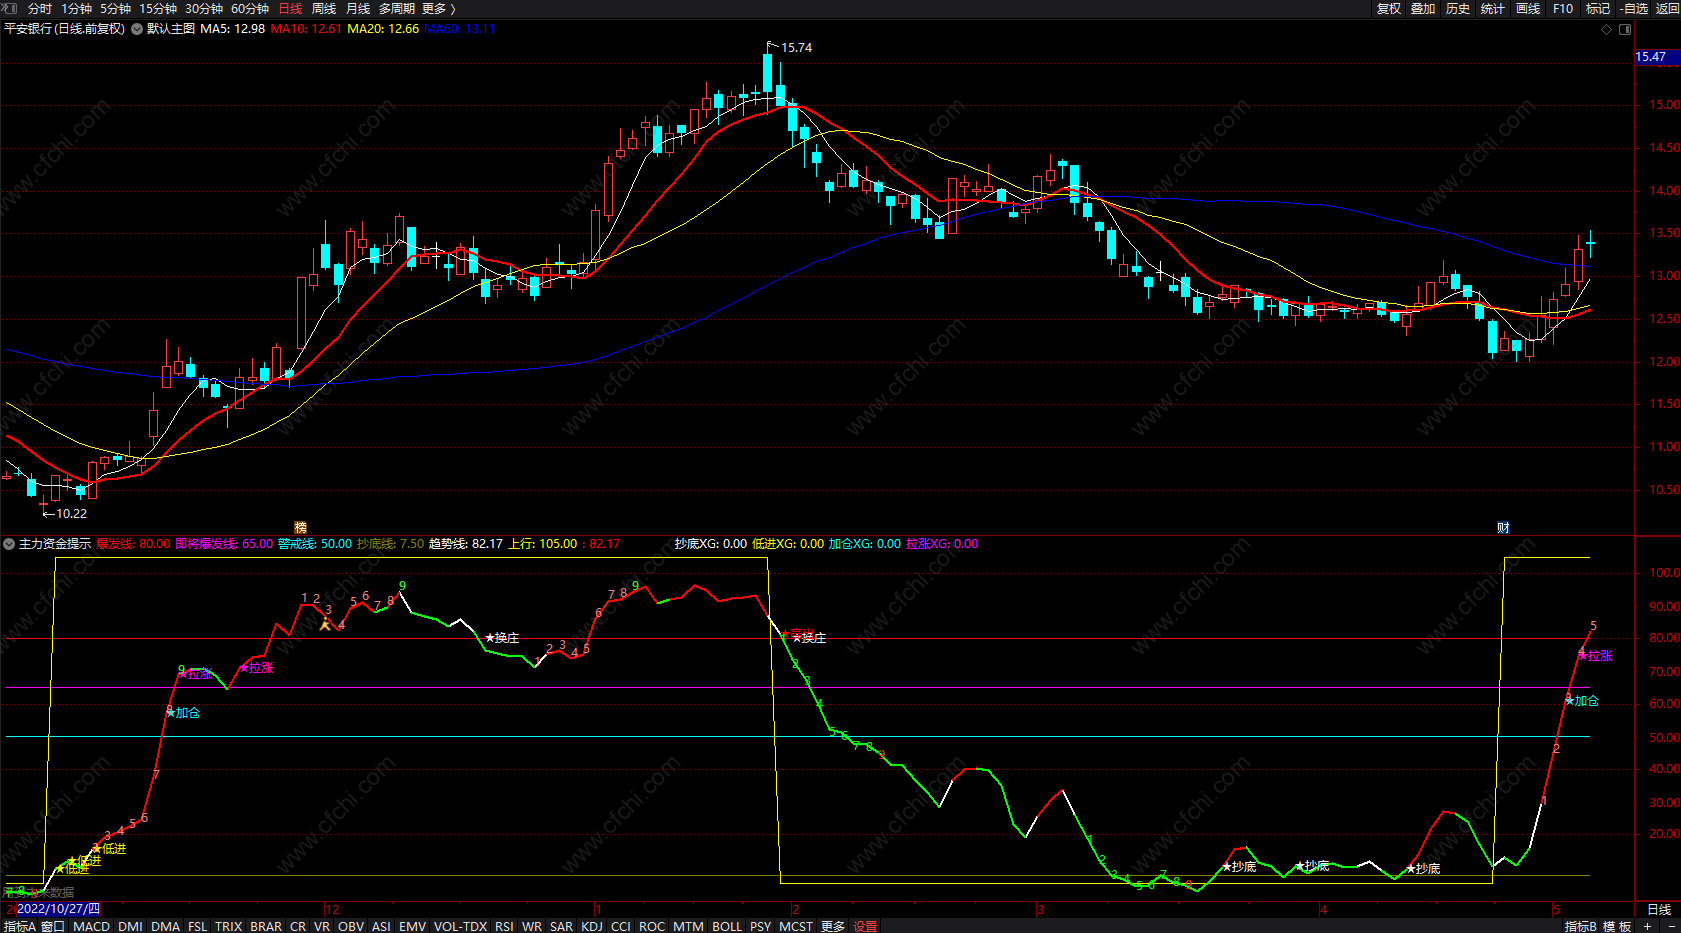Image resolution: width=1681 pixels, height=933 pixels.
Task: Expand the 主力资金提示 indicator dropdown
Action: 9,544
